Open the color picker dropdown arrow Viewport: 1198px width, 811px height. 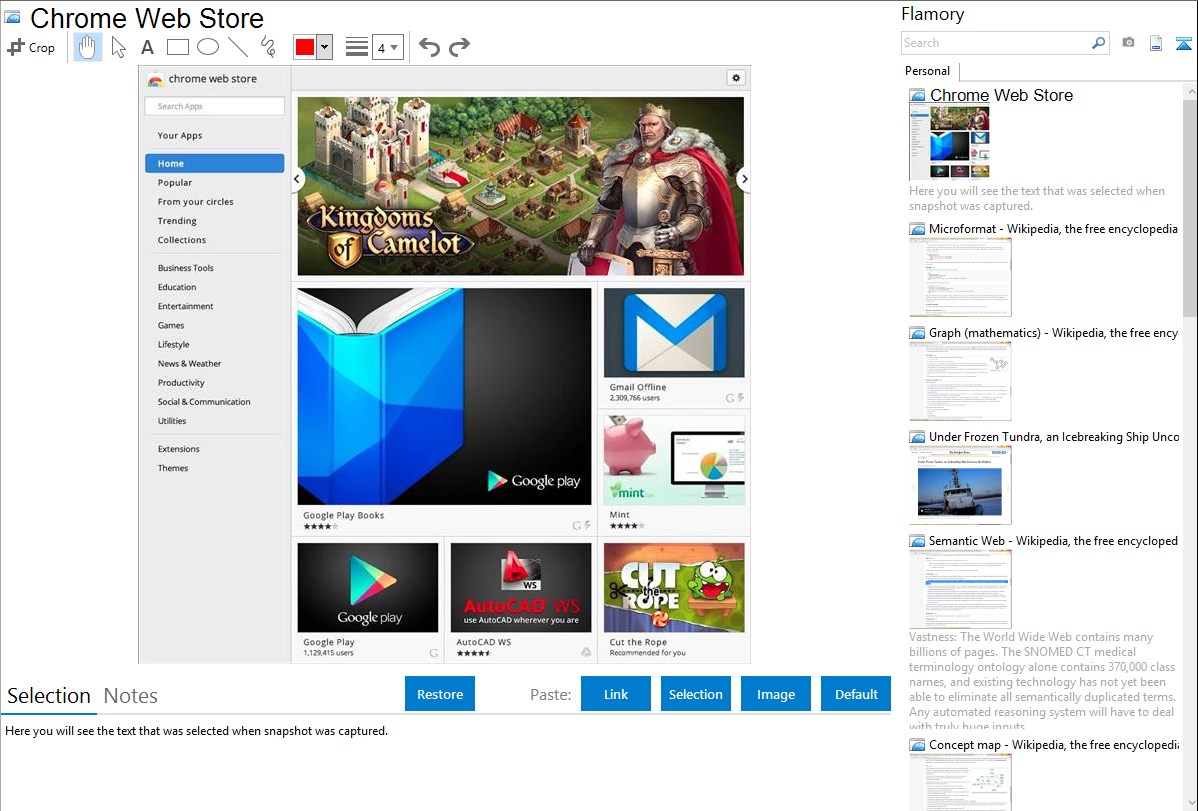coord(325,47)
